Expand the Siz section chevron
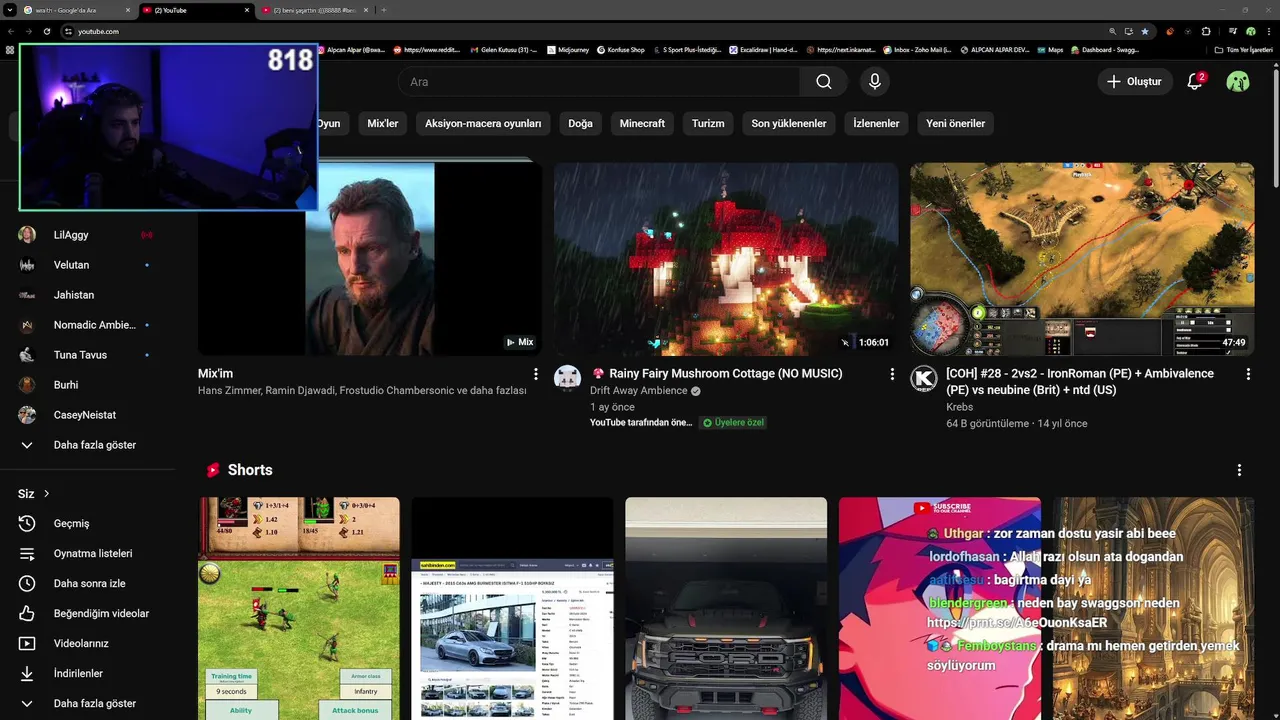1280x720 pixels. [x=46, y=494]
